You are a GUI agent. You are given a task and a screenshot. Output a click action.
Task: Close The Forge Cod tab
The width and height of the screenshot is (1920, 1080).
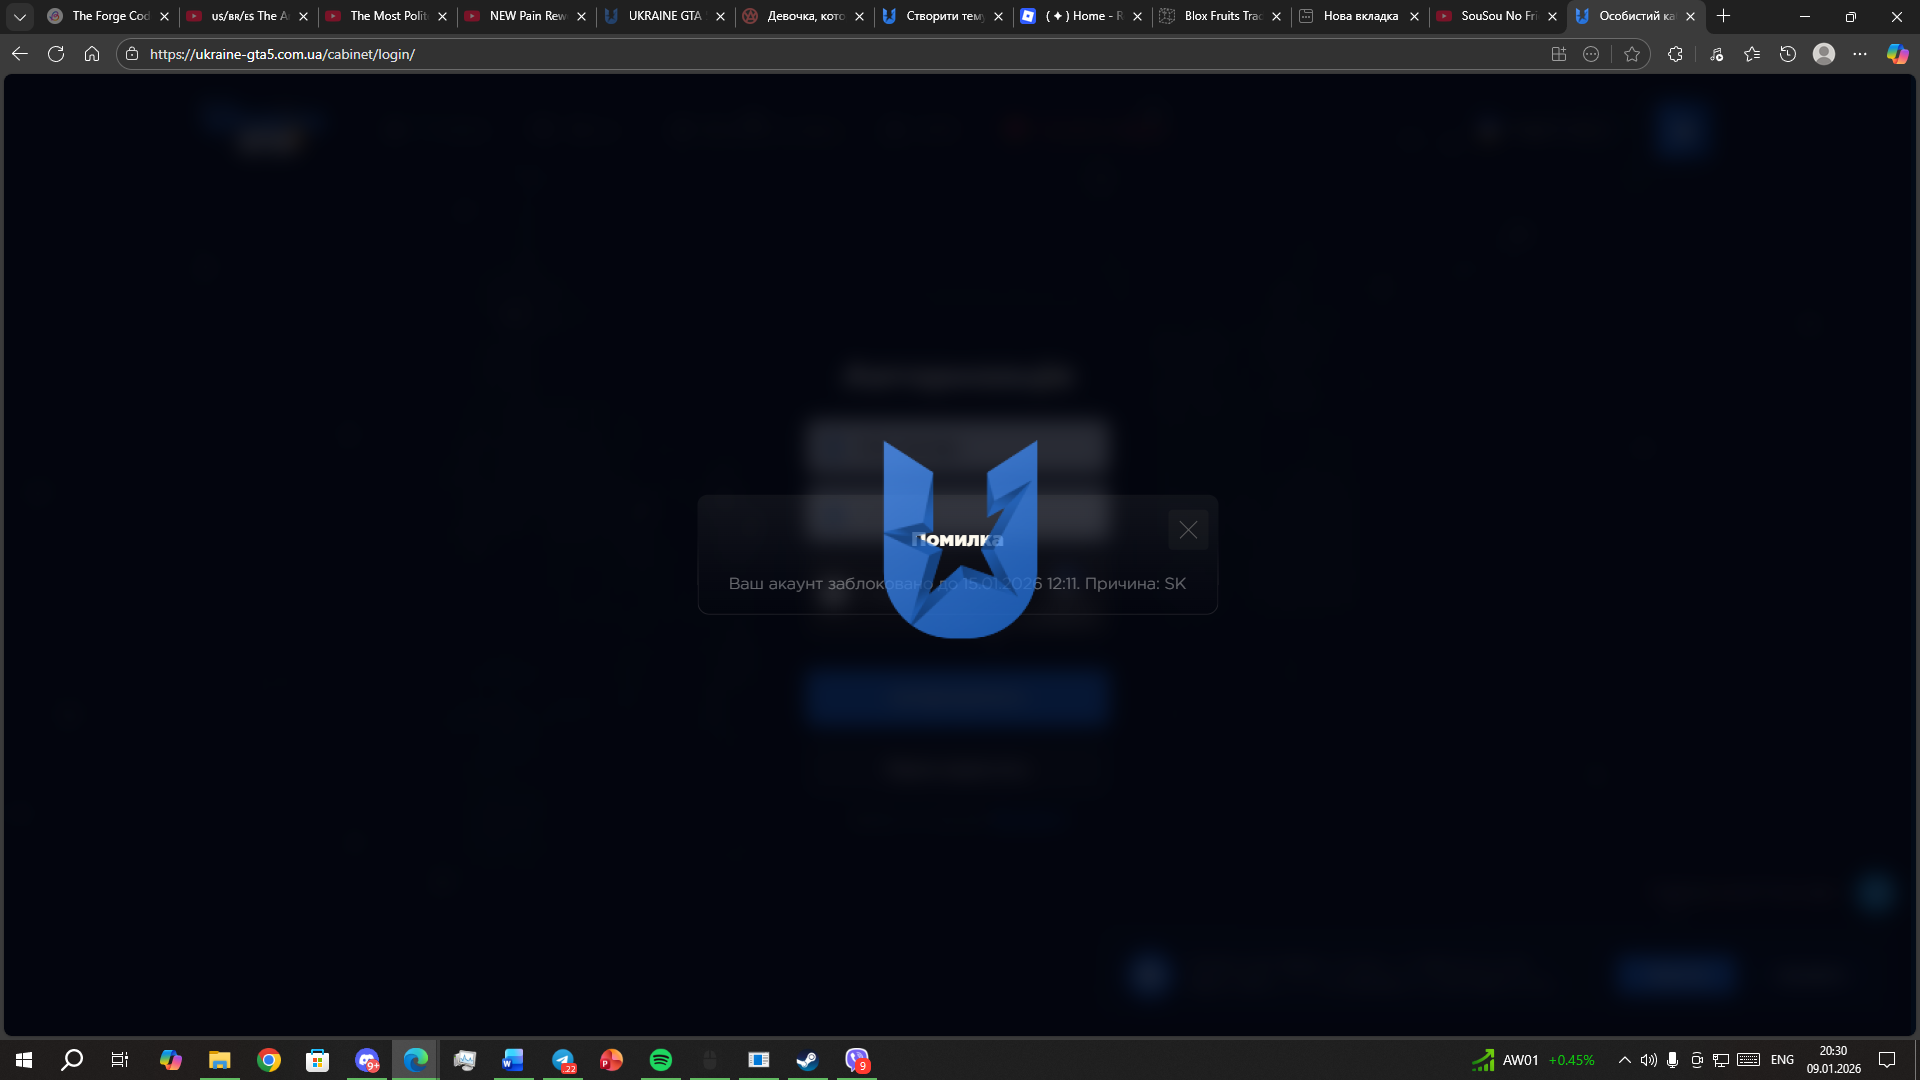pos(165,16)
